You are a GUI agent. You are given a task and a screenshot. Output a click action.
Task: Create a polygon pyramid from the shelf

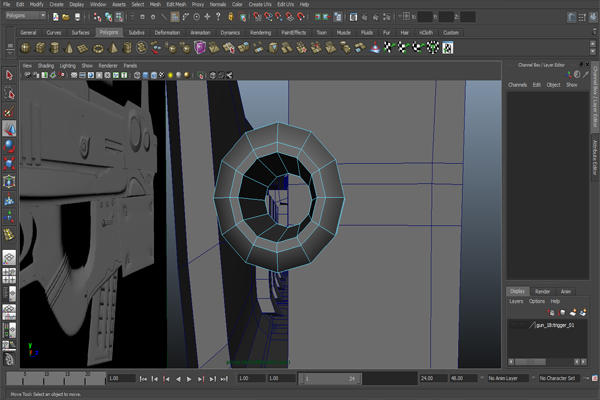(x=112, y=48)
